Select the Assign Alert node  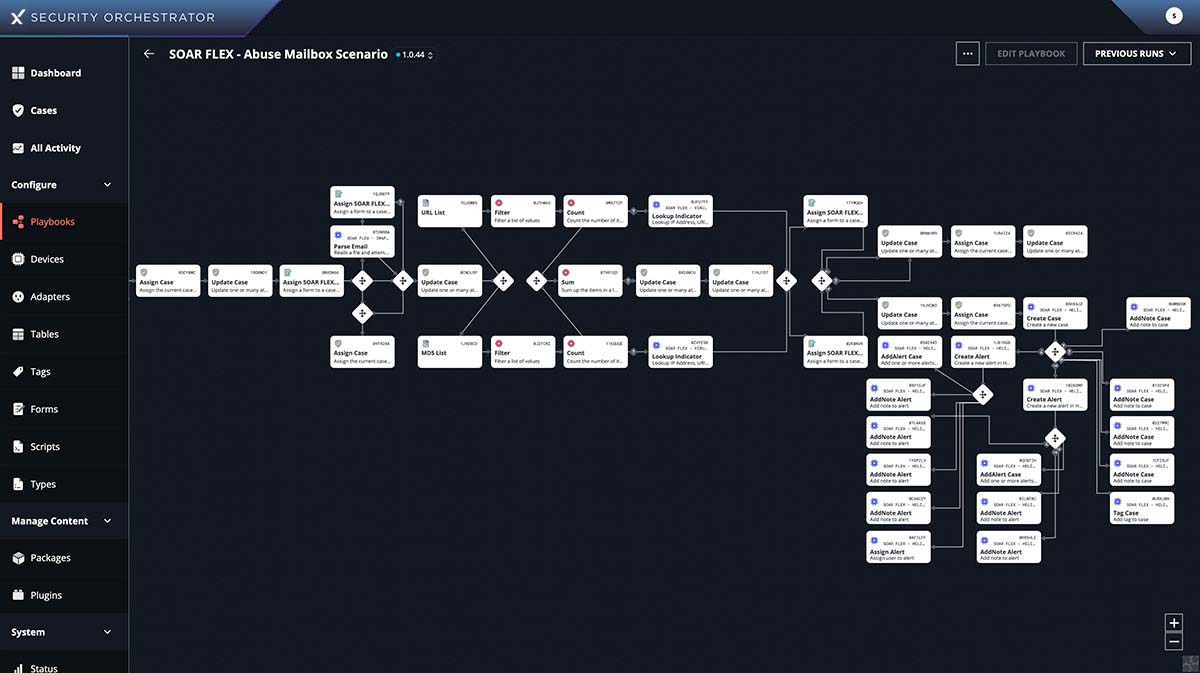[898, 546]
